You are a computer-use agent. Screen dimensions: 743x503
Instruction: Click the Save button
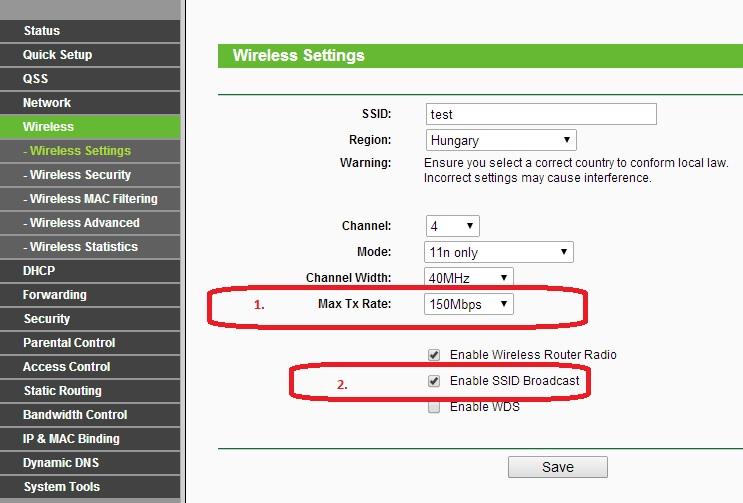[x=558, y=467]
